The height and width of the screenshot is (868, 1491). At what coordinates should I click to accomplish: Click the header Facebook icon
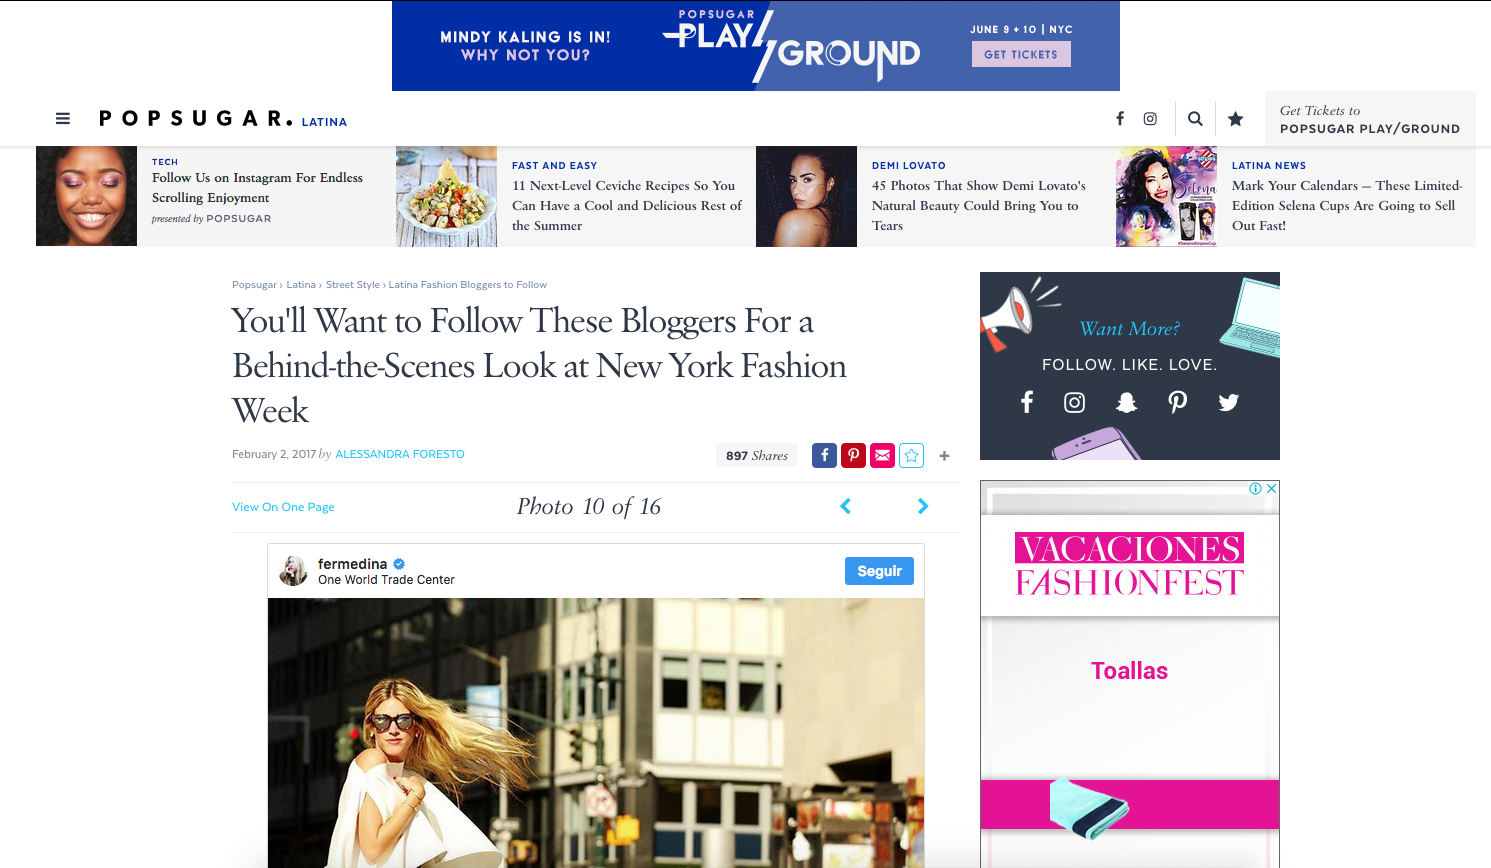coord(1120,119)
